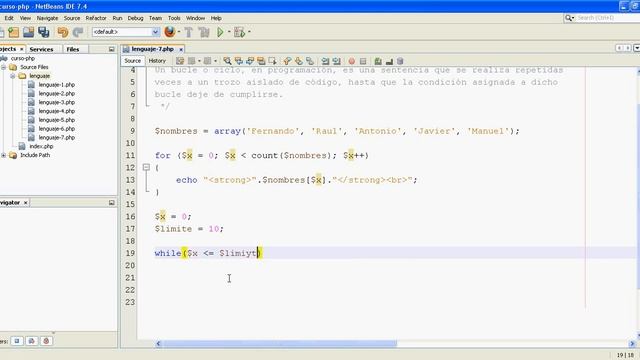Click Previous Bookmark icon
This screenshot has width=640, height=360.
coord(288,61)
